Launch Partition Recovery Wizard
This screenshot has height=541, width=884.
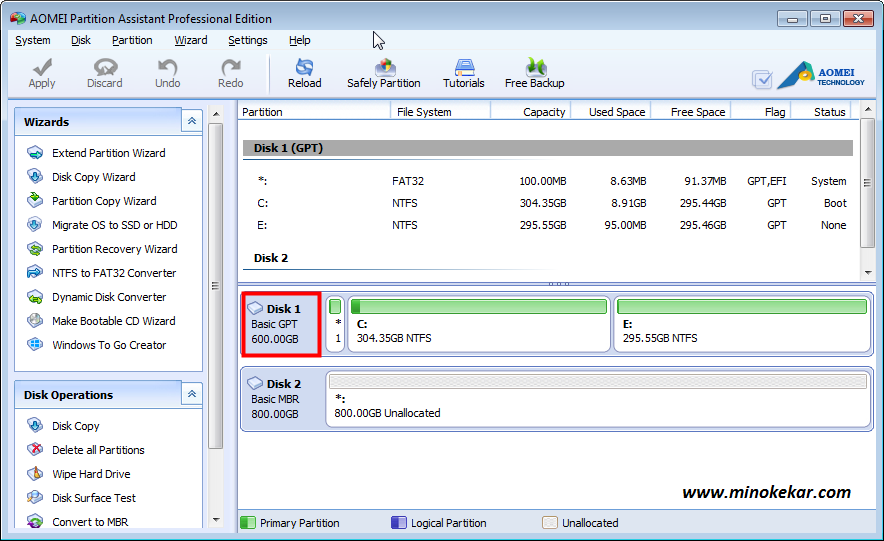click(114, 249)
